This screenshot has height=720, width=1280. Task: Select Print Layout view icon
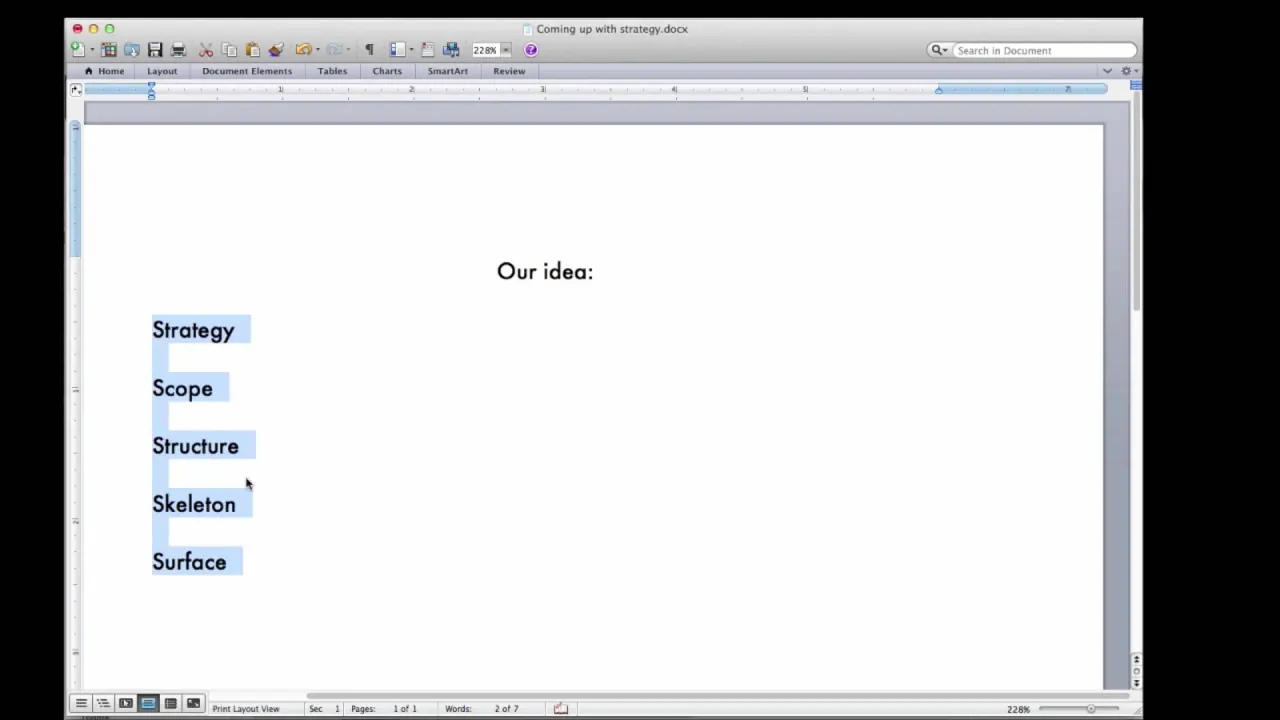click(148, 704)
